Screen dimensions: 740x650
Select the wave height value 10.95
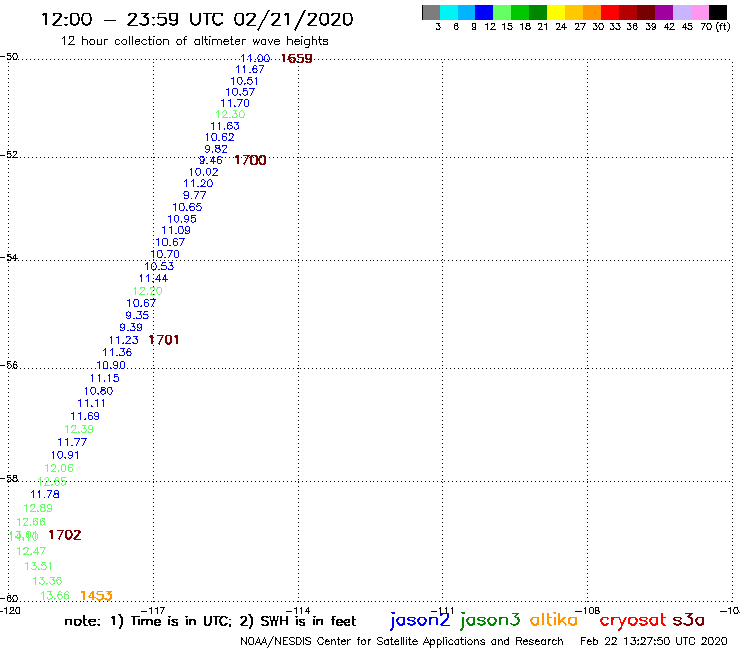[182, 219]
